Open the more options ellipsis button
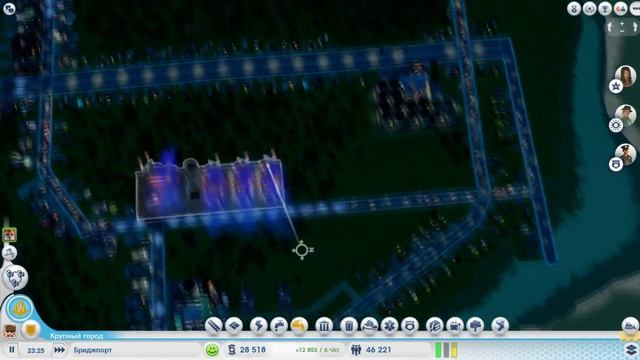Screen dimensions: 640x360 click(635, 9)
